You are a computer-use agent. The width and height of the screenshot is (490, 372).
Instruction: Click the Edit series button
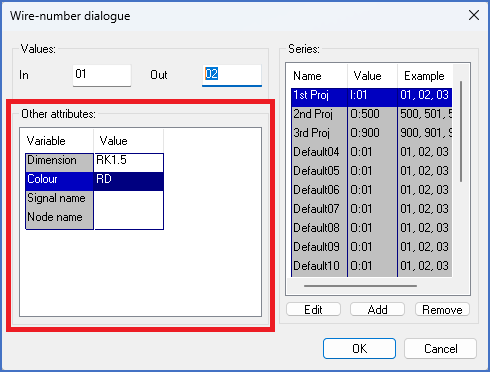tap(313, 310)
